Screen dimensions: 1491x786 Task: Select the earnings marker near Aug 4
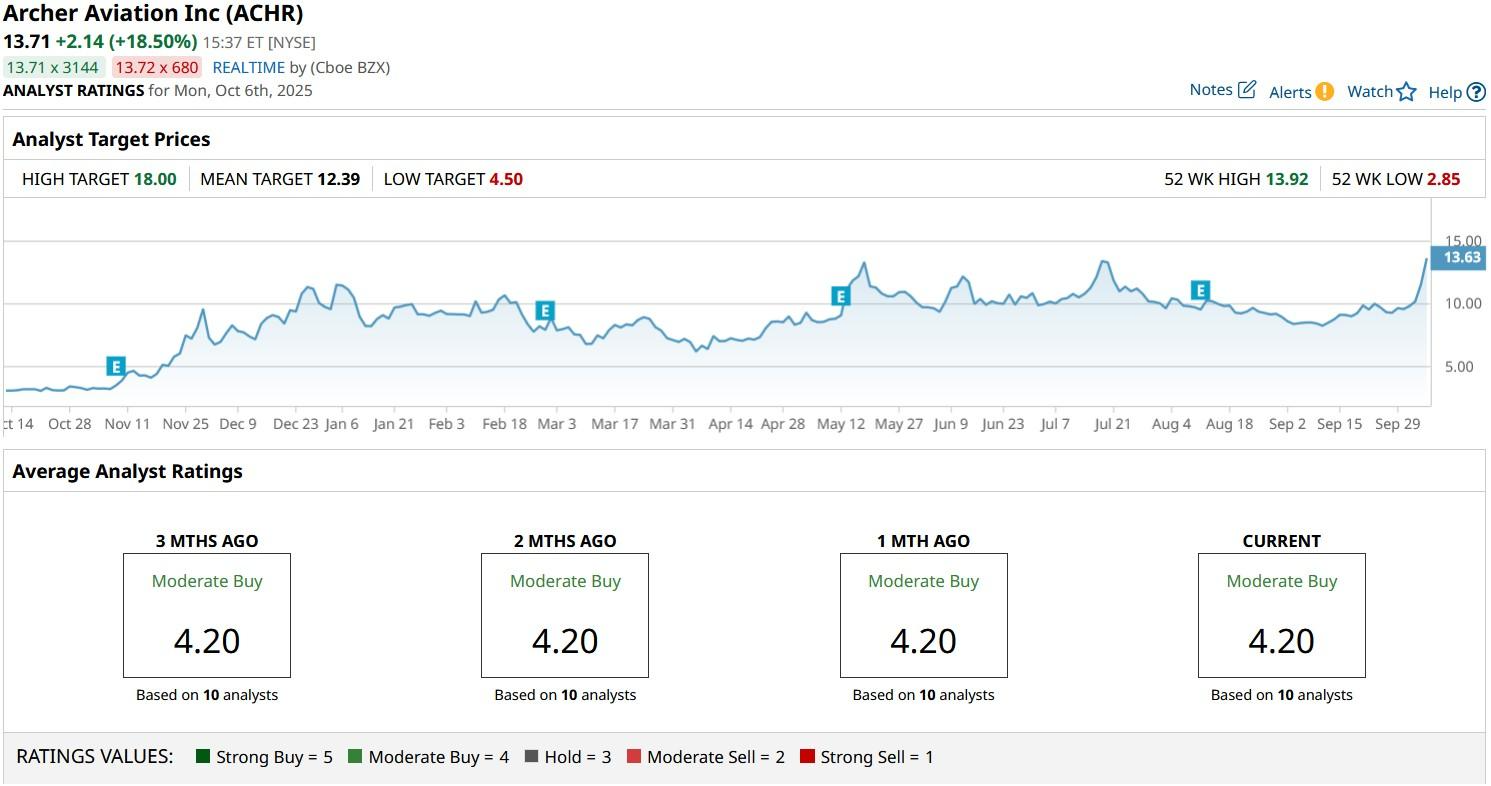(1200, 291)
